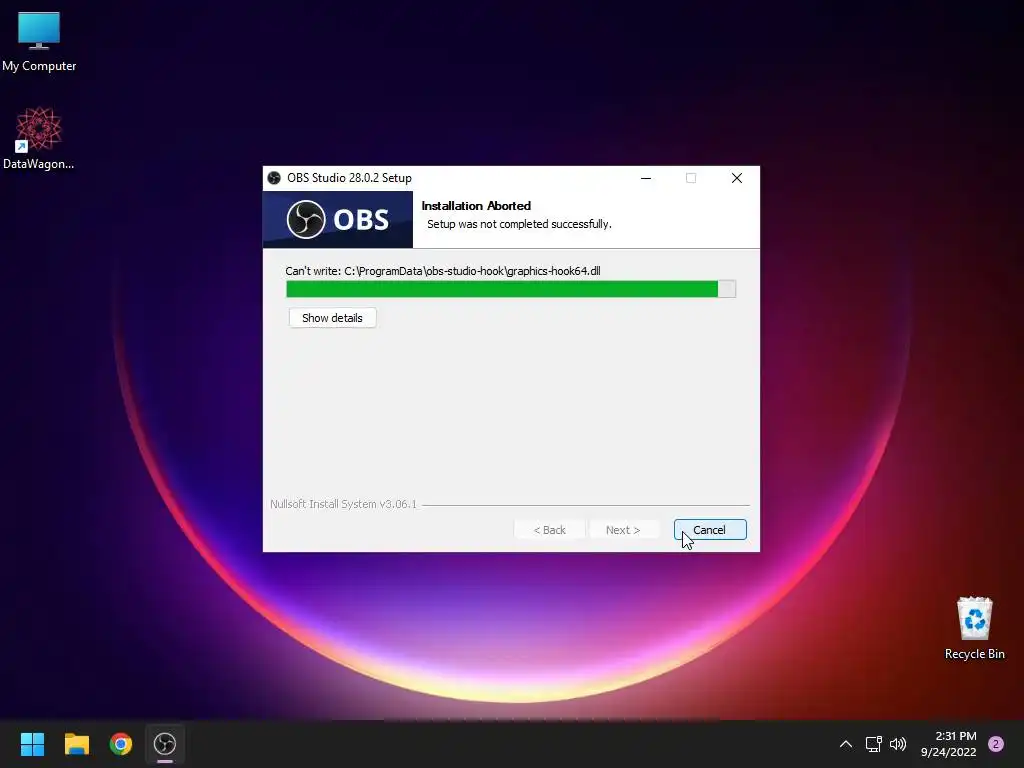Click the green installation progress bar

pos(511,289)
